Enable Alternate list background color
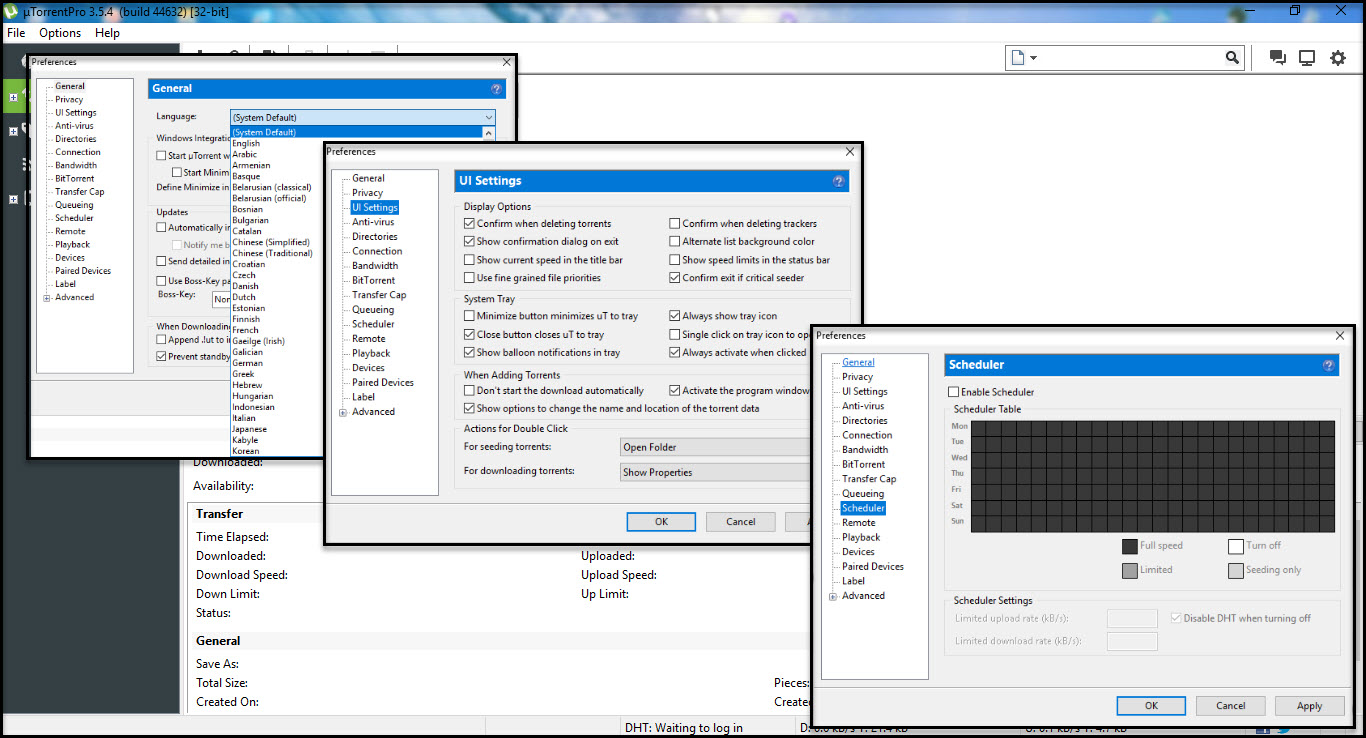Screen dimensions: 1366x738 click(675, 242)
